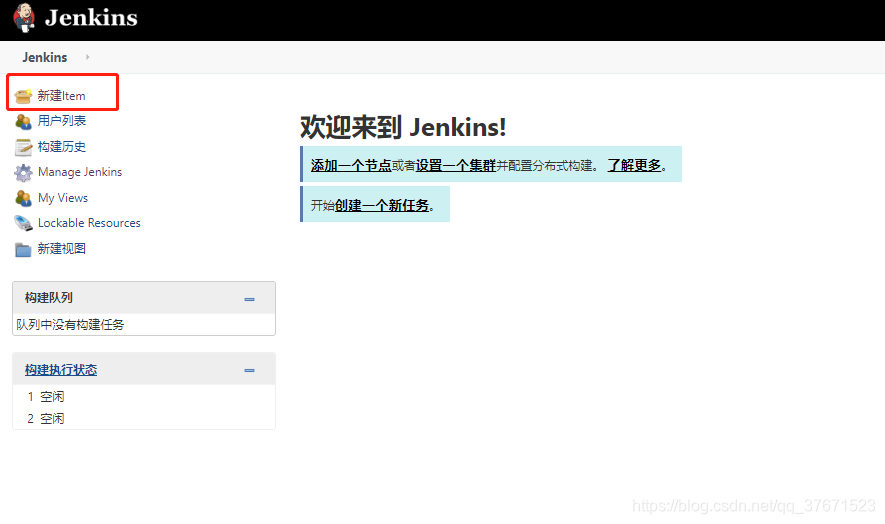Open the 构建执行状态 header link
The height and width of the screenshot is (524, 885).
click(61, 370)
